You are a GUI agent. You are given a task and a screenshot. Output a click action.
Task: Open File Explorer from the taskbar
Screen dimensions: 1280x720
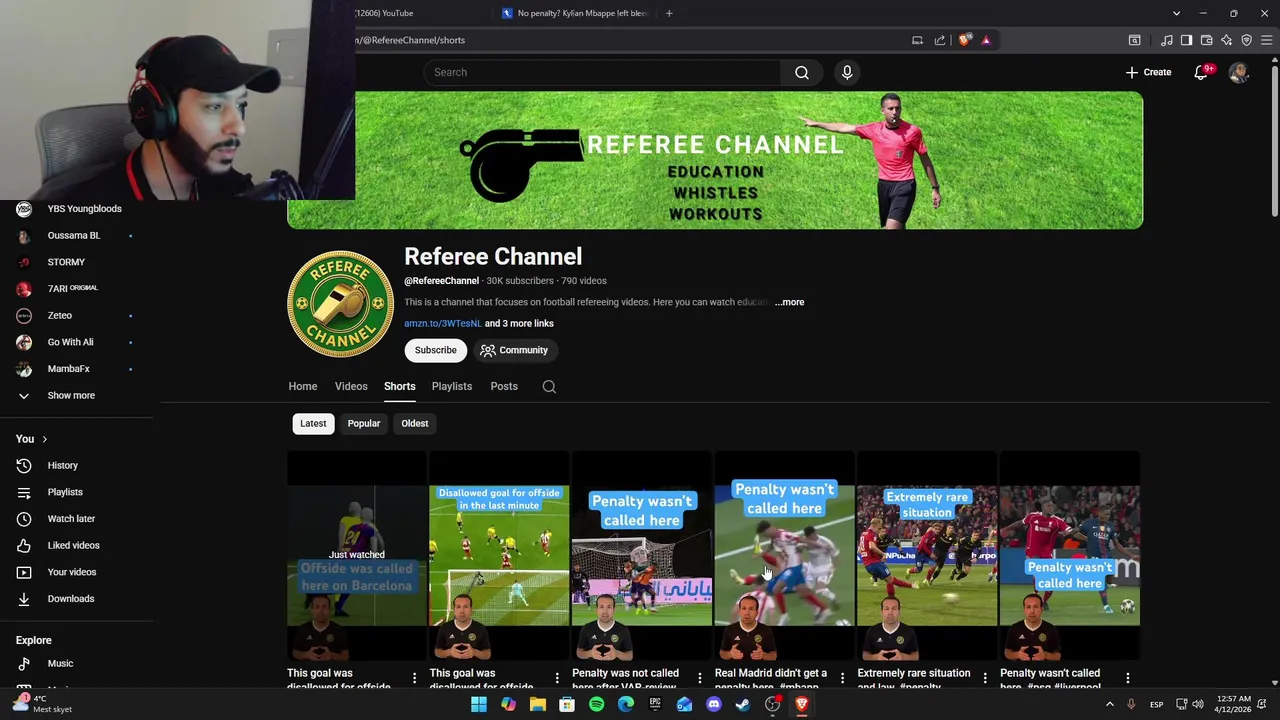pyautogui.click(x=538, y=704)
